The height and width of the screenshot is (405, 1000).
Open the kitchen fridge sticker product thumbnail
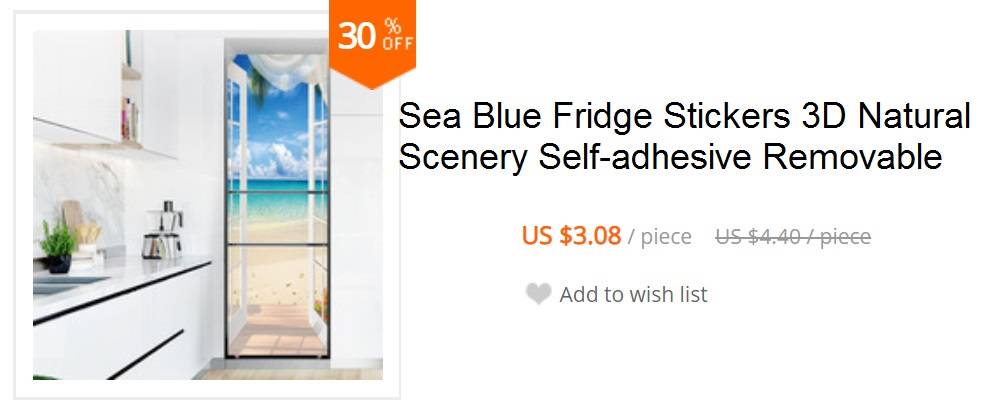208,205
